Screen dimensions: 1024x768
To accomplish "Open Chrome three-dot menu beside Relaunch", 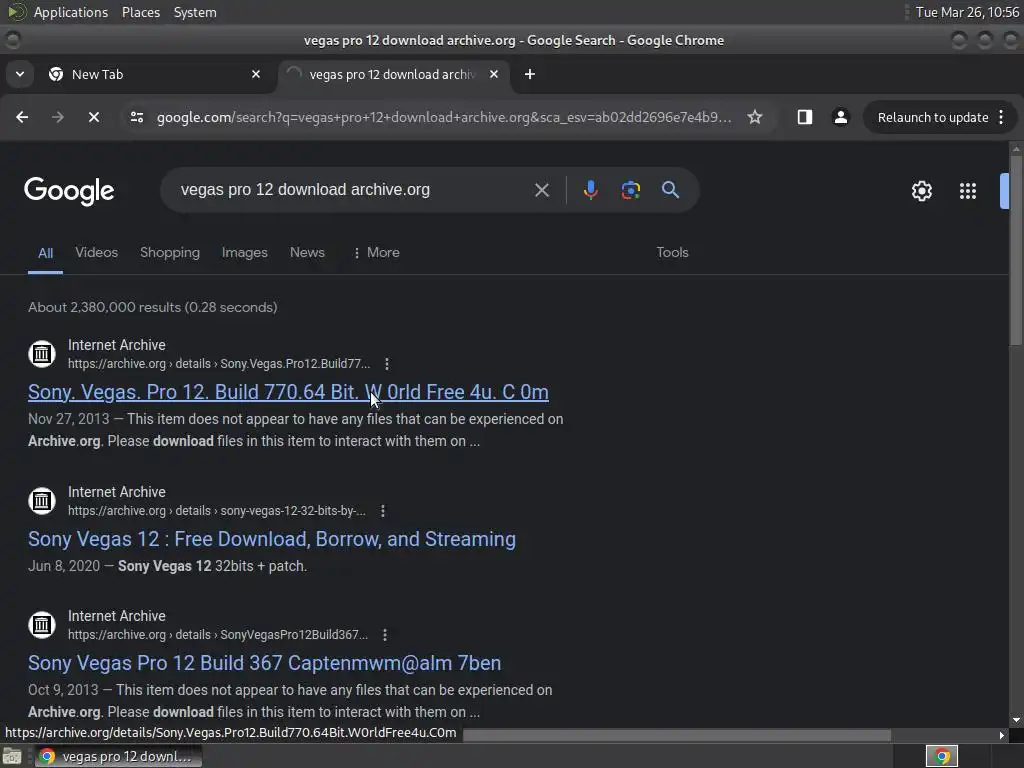I will point(1001,117).
